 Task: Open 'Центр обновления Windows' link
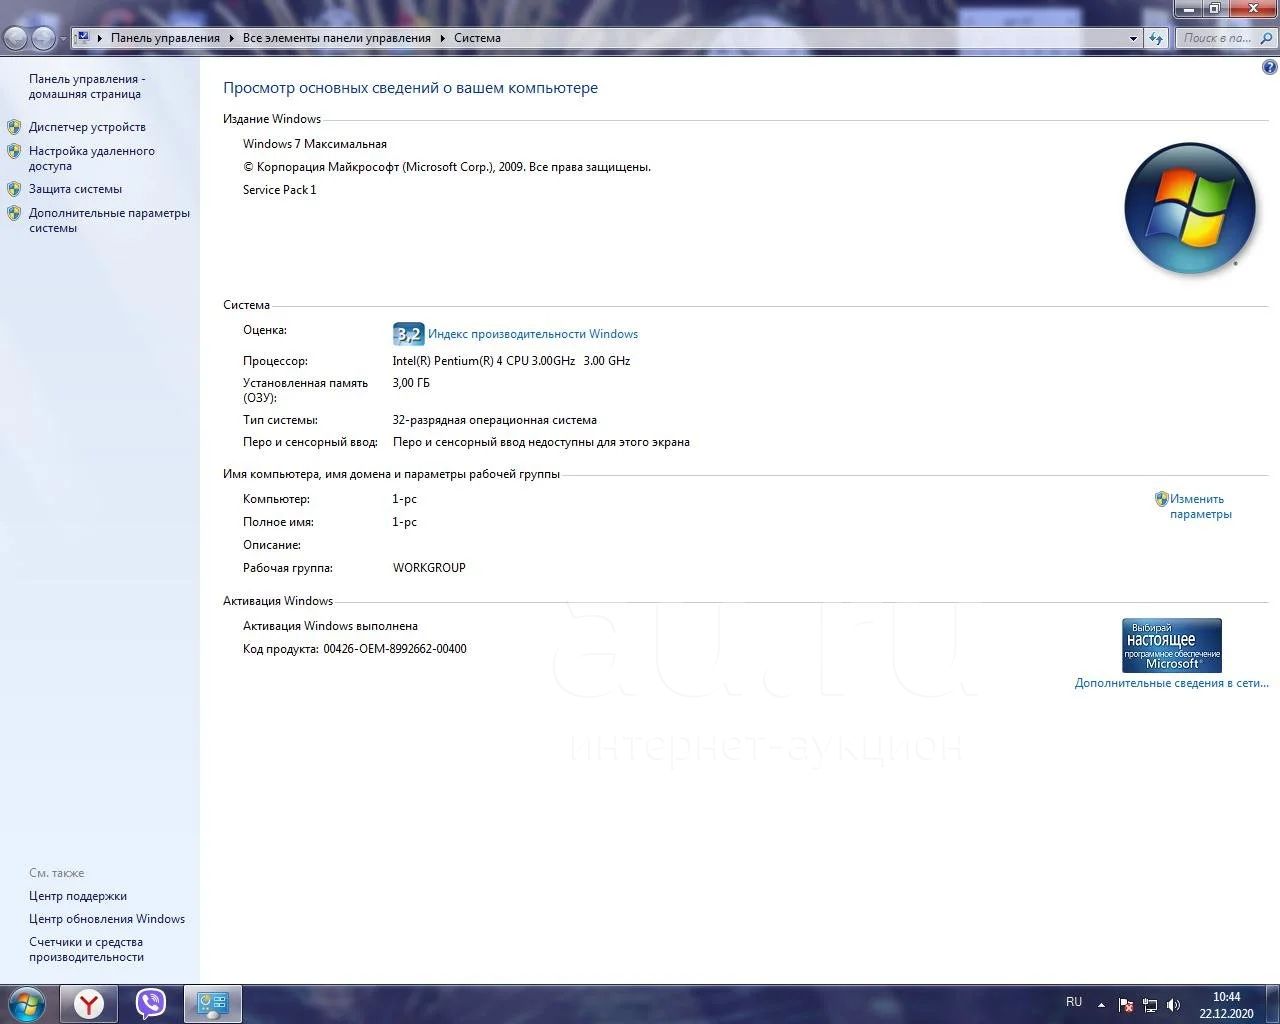107,919
